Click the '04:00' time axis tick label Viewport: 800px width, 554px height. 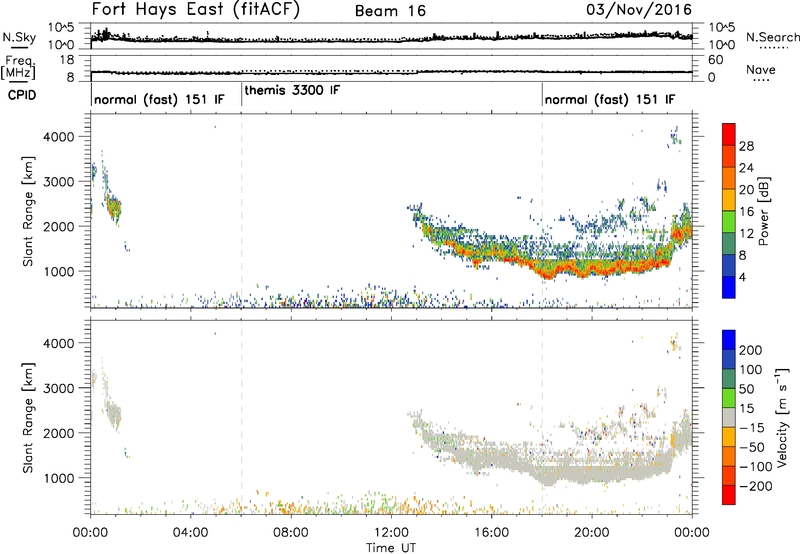[190, 533]
